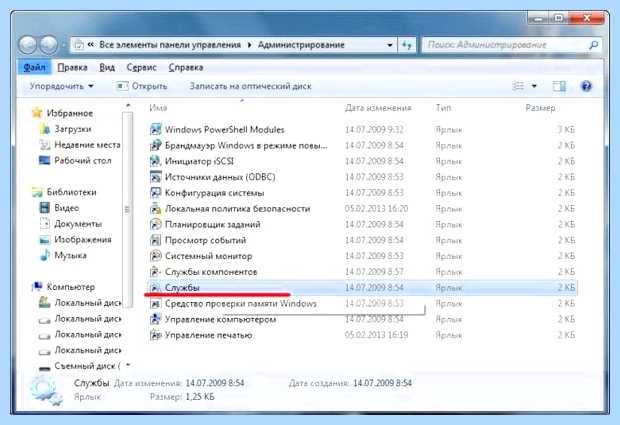Select the Windows PowerShell Modules shortcut icon

[155, 129]
